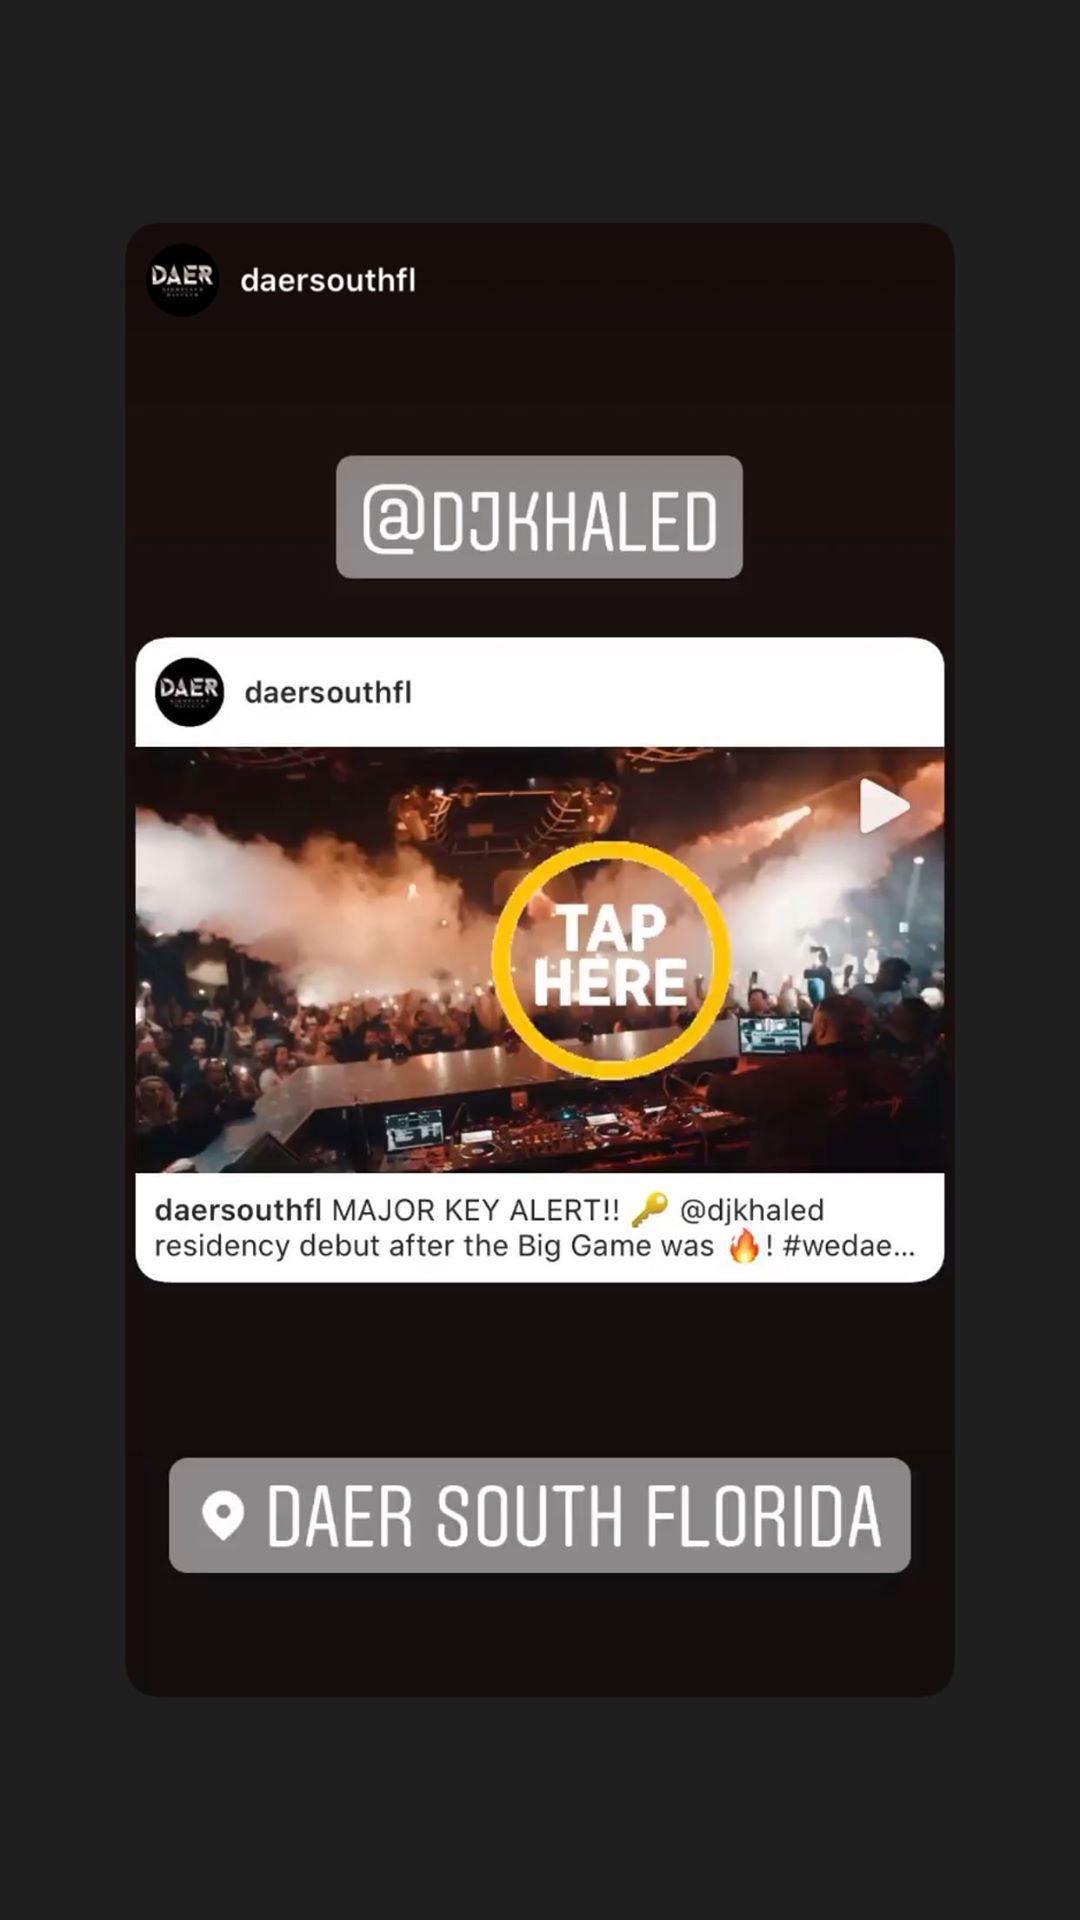This screenshot has height=1920, width=1080.
Task: Tap daersouthfl name in embedded post header
Action: 328,692
